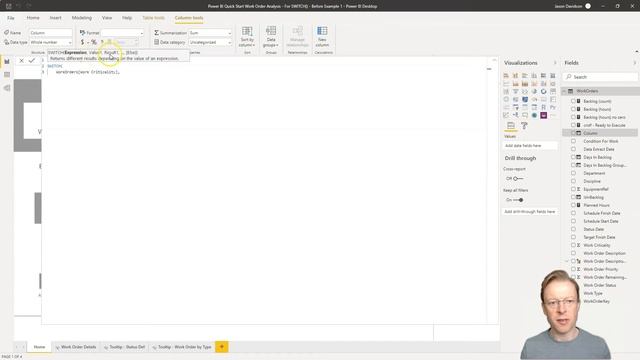Open more visuals ellipsis
Image resolution: width=640 pixels, height=360 pixels.
[553, 116]
